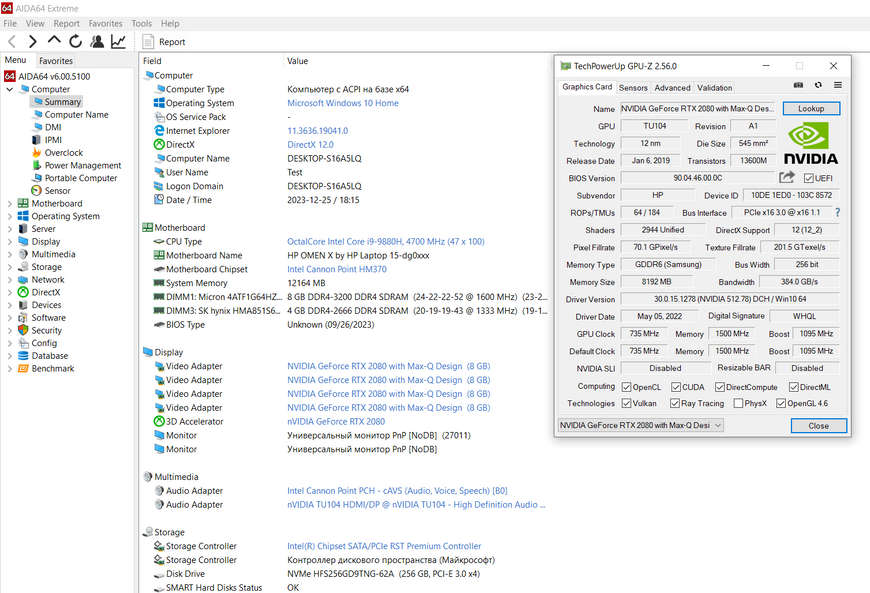The image size is (870, 593).
Task: Toggle OpenGL 4.6 checkbox
Action: pyautogui.click(x=781, y=403)
